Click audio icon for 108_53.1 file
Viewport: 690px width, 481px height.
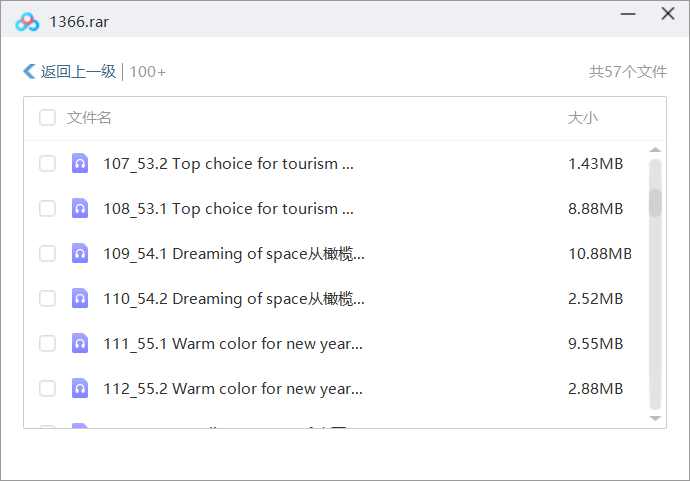[x=80, y=208]
